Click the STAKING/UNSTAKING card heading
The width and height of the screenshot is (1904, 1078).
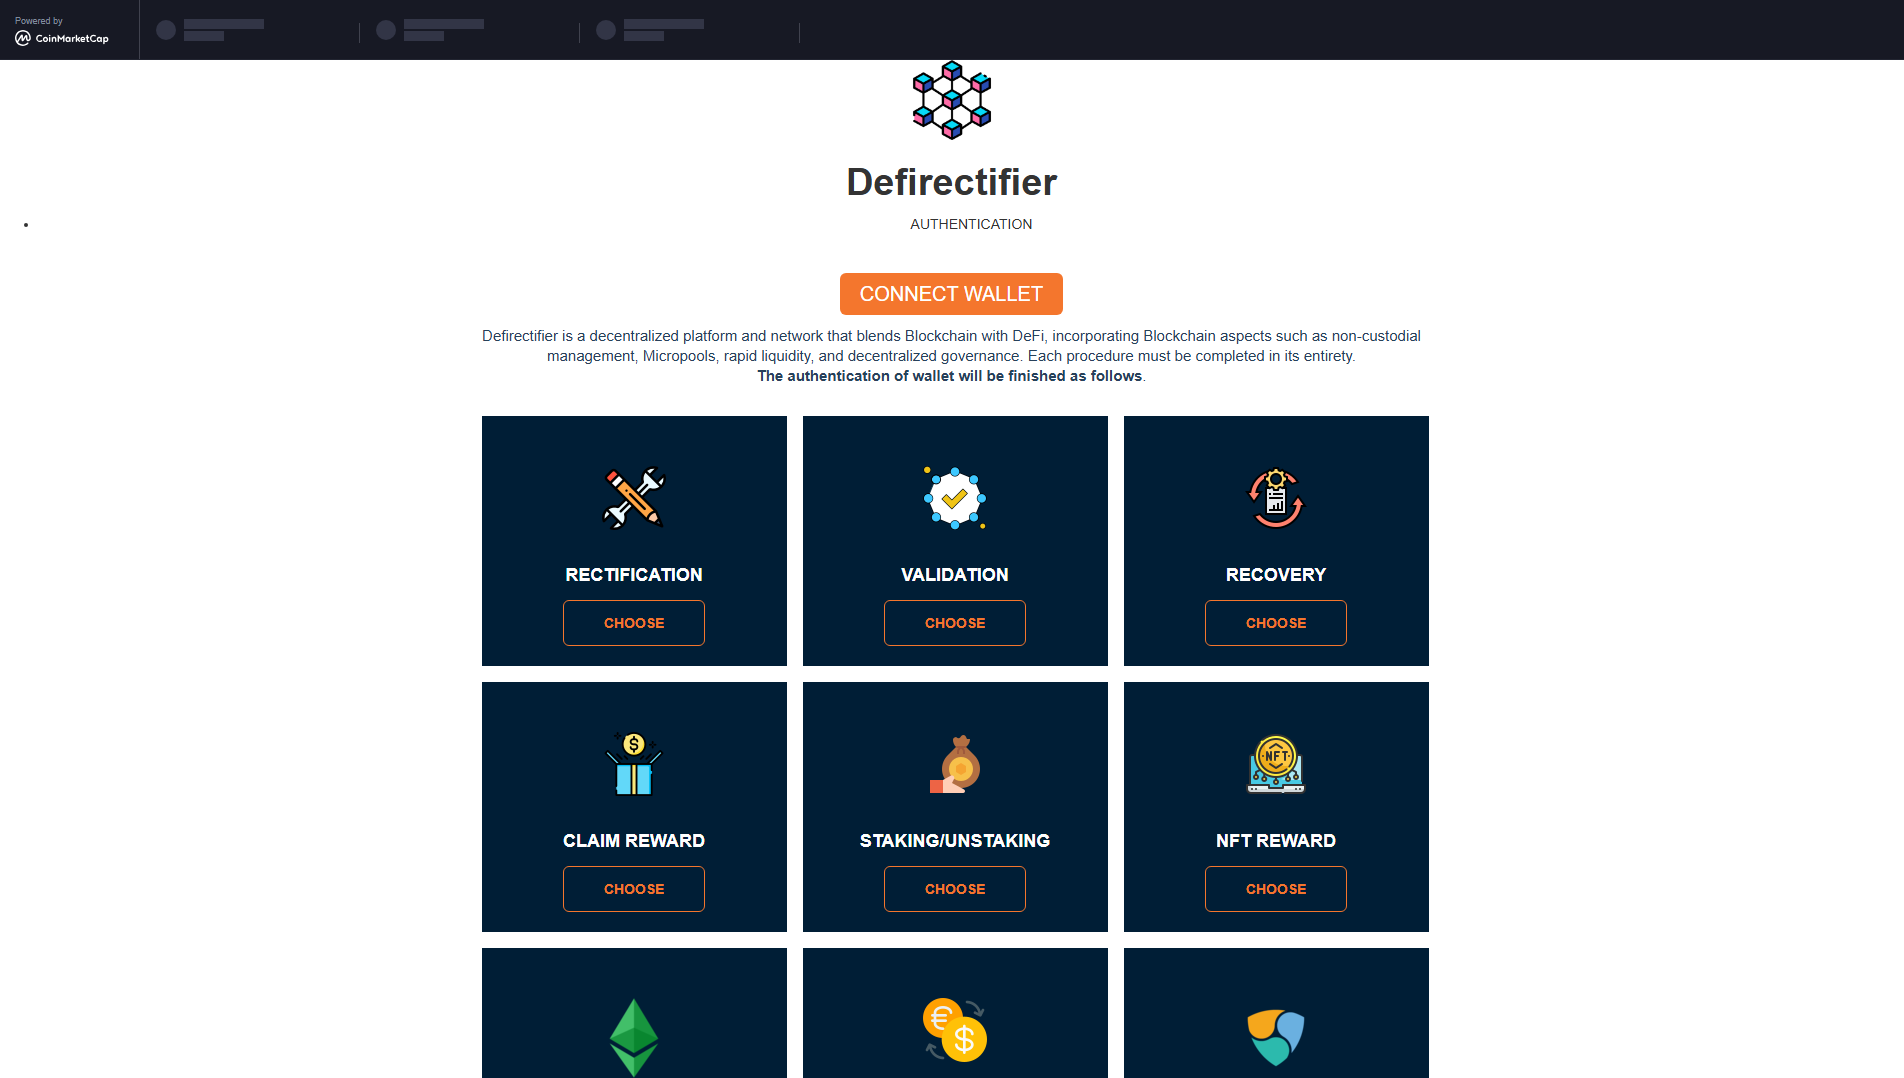coord(955,841)
